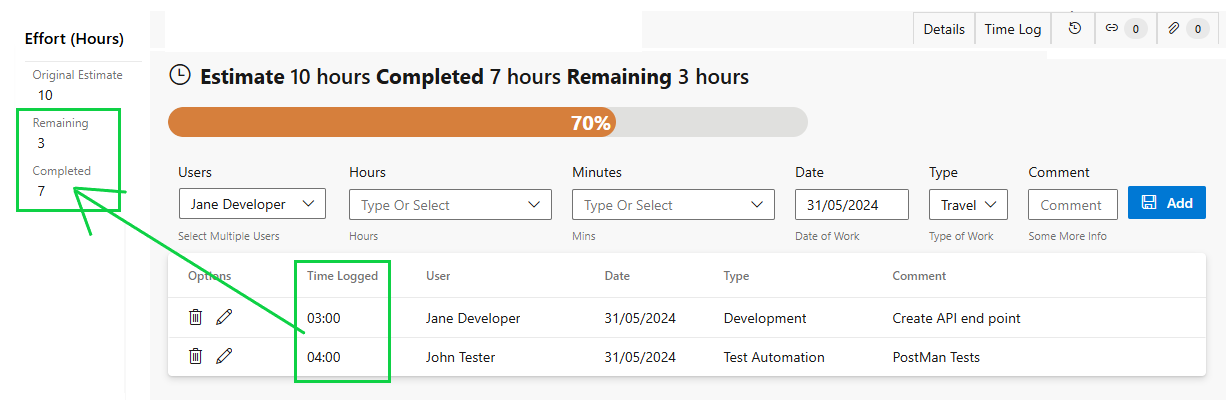Image resolution: width=1226 pixels, height=400 pixels.
Task: Click the Time Logged column header
Action: (342, 276)
